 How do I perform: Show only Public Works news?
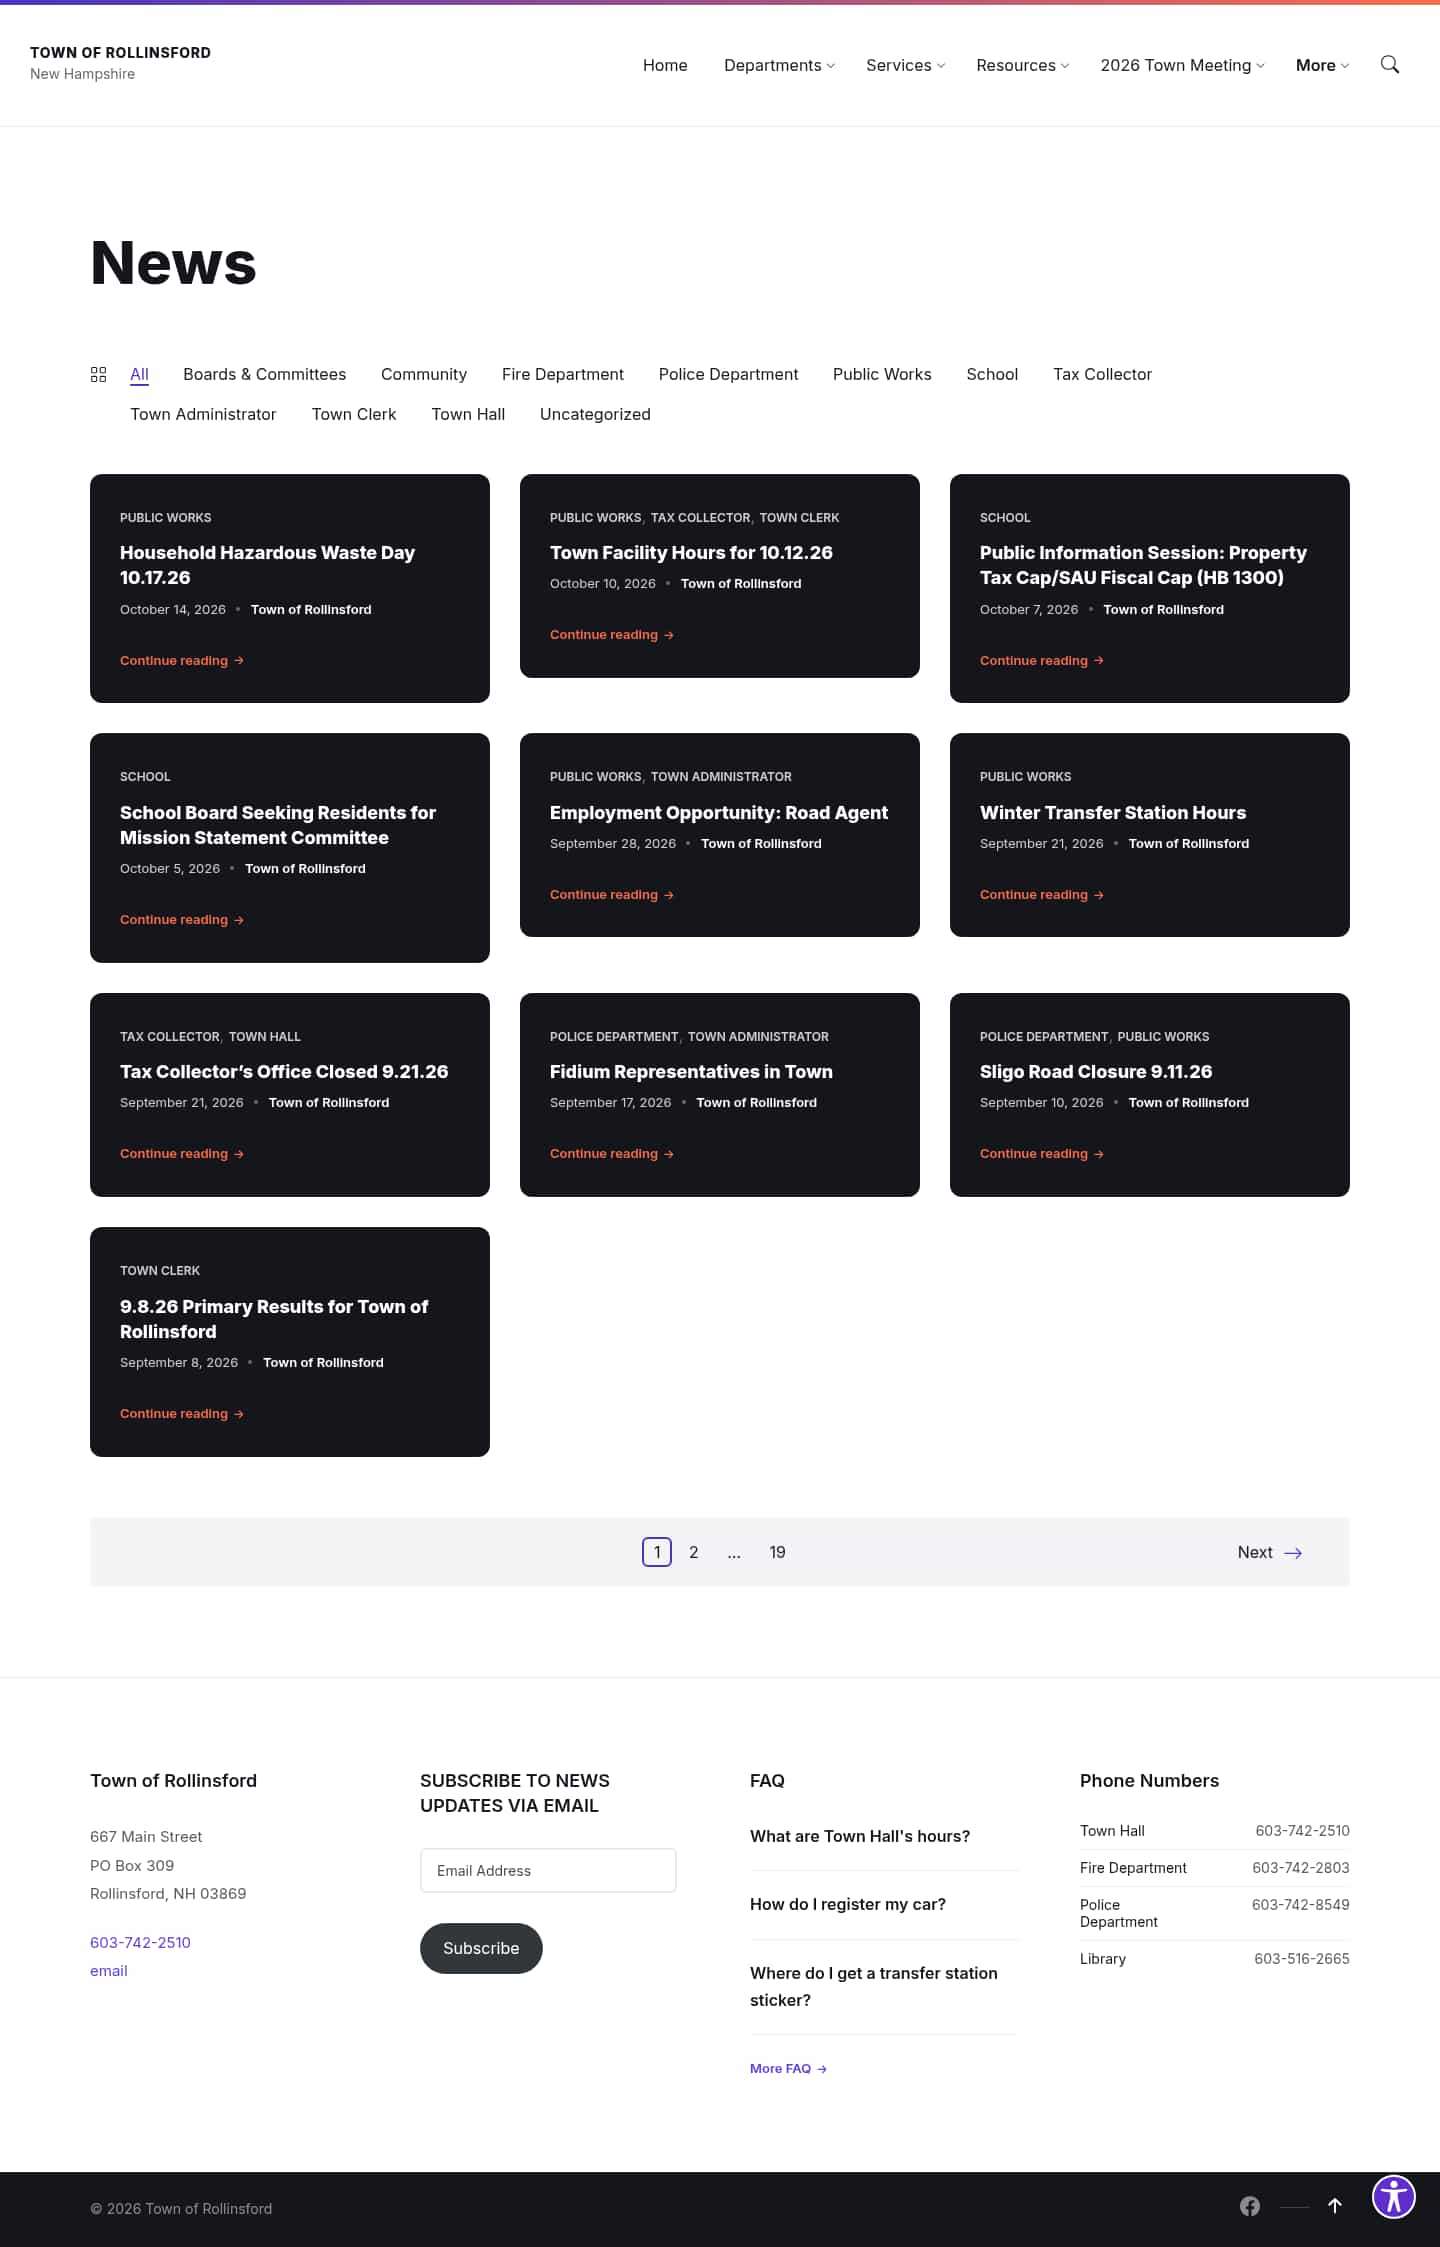(x=882, y=374)
